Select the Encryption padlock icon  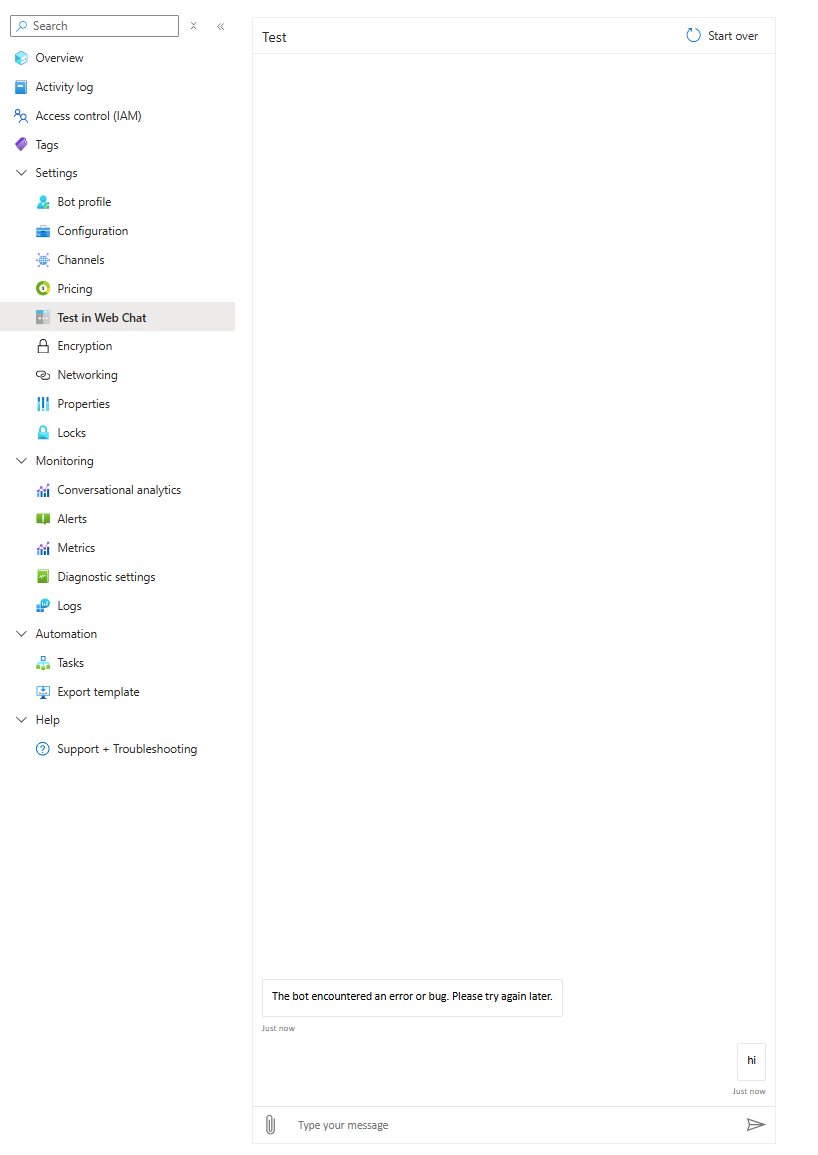coord(43,345)
